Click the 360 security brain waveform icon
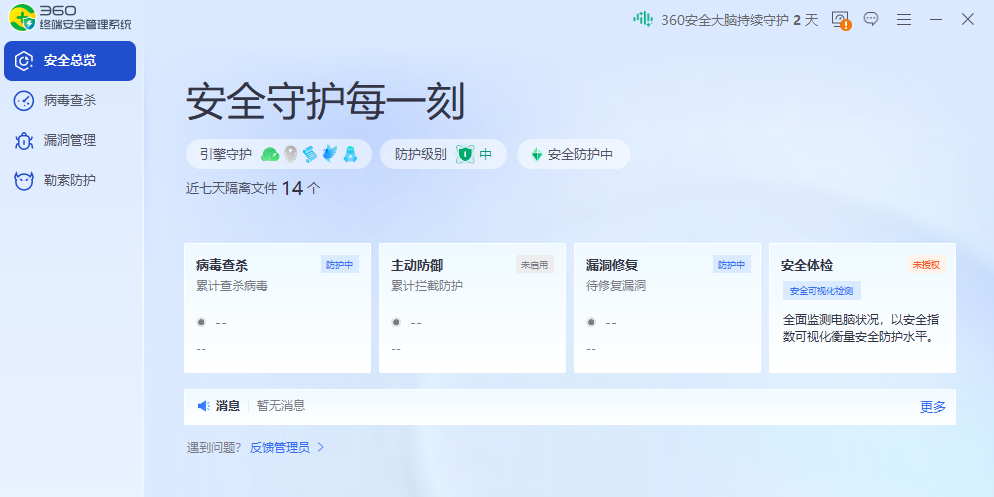 click(643, 19)
